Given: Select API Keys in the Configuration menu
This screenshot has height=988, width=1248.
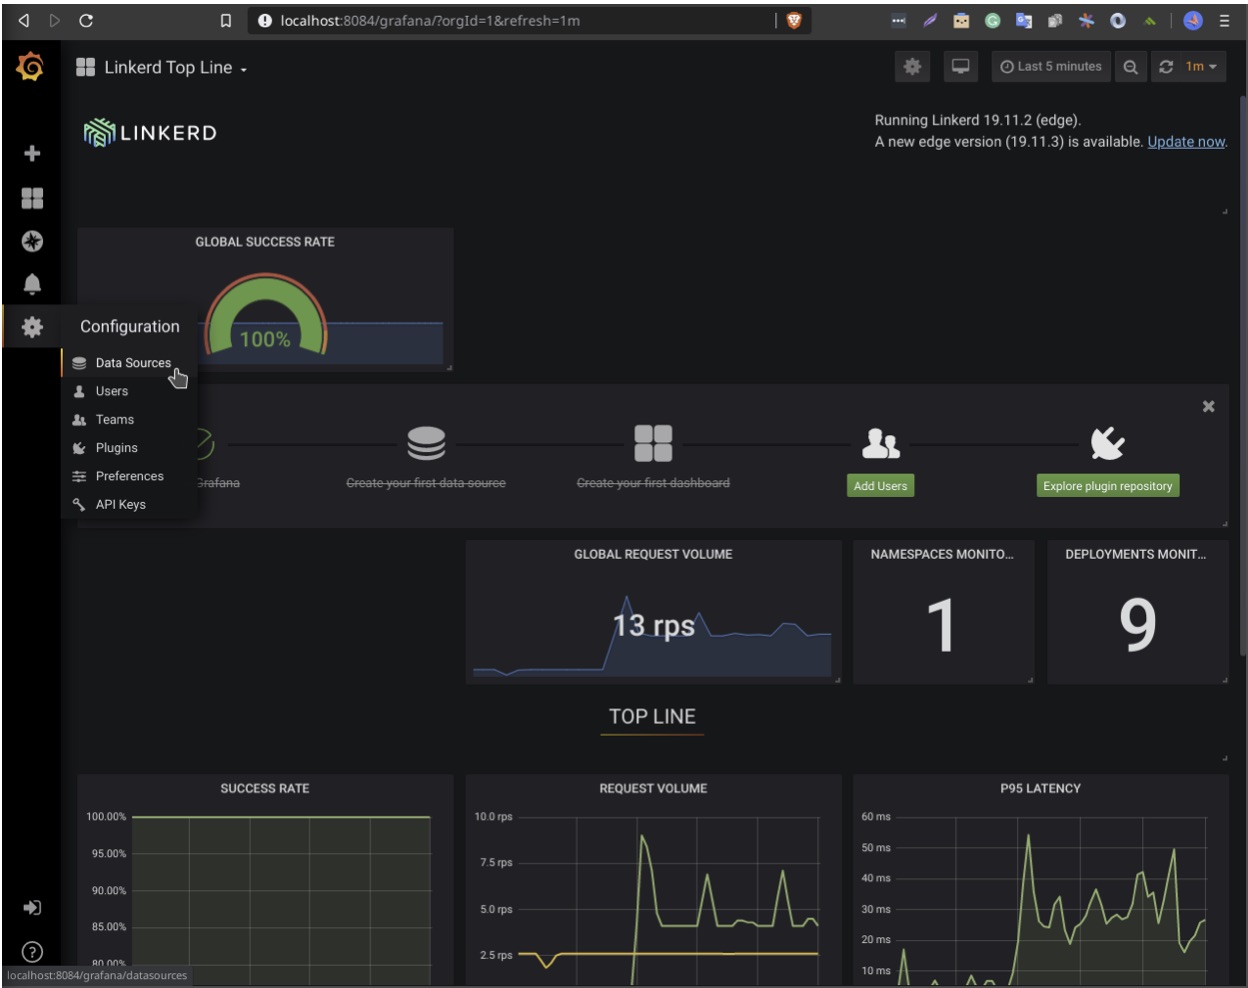Looking at the screenshot, I should point(130,504).
